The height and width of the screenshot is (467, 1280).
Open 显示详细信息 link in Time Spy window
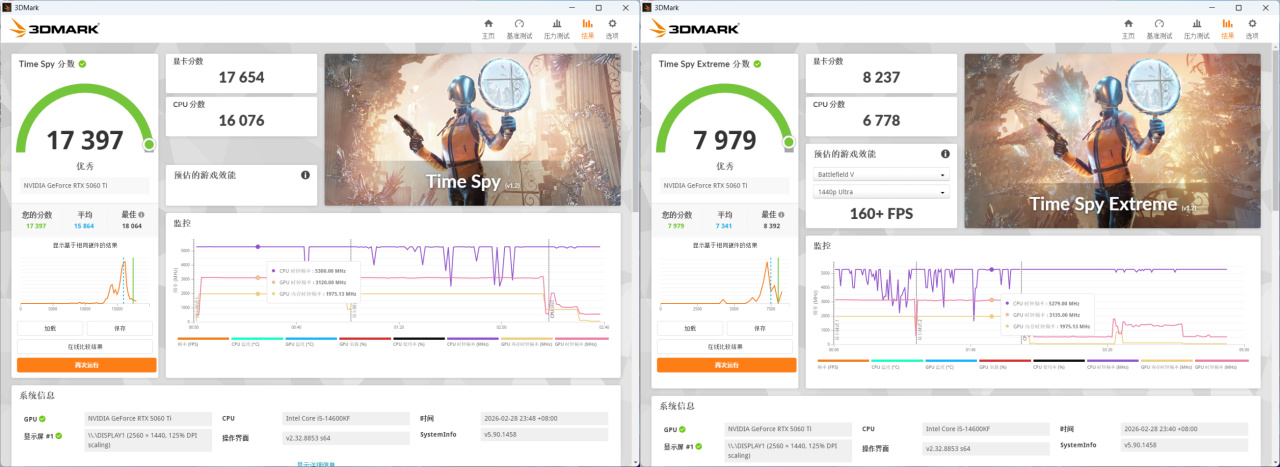point(316,464)
